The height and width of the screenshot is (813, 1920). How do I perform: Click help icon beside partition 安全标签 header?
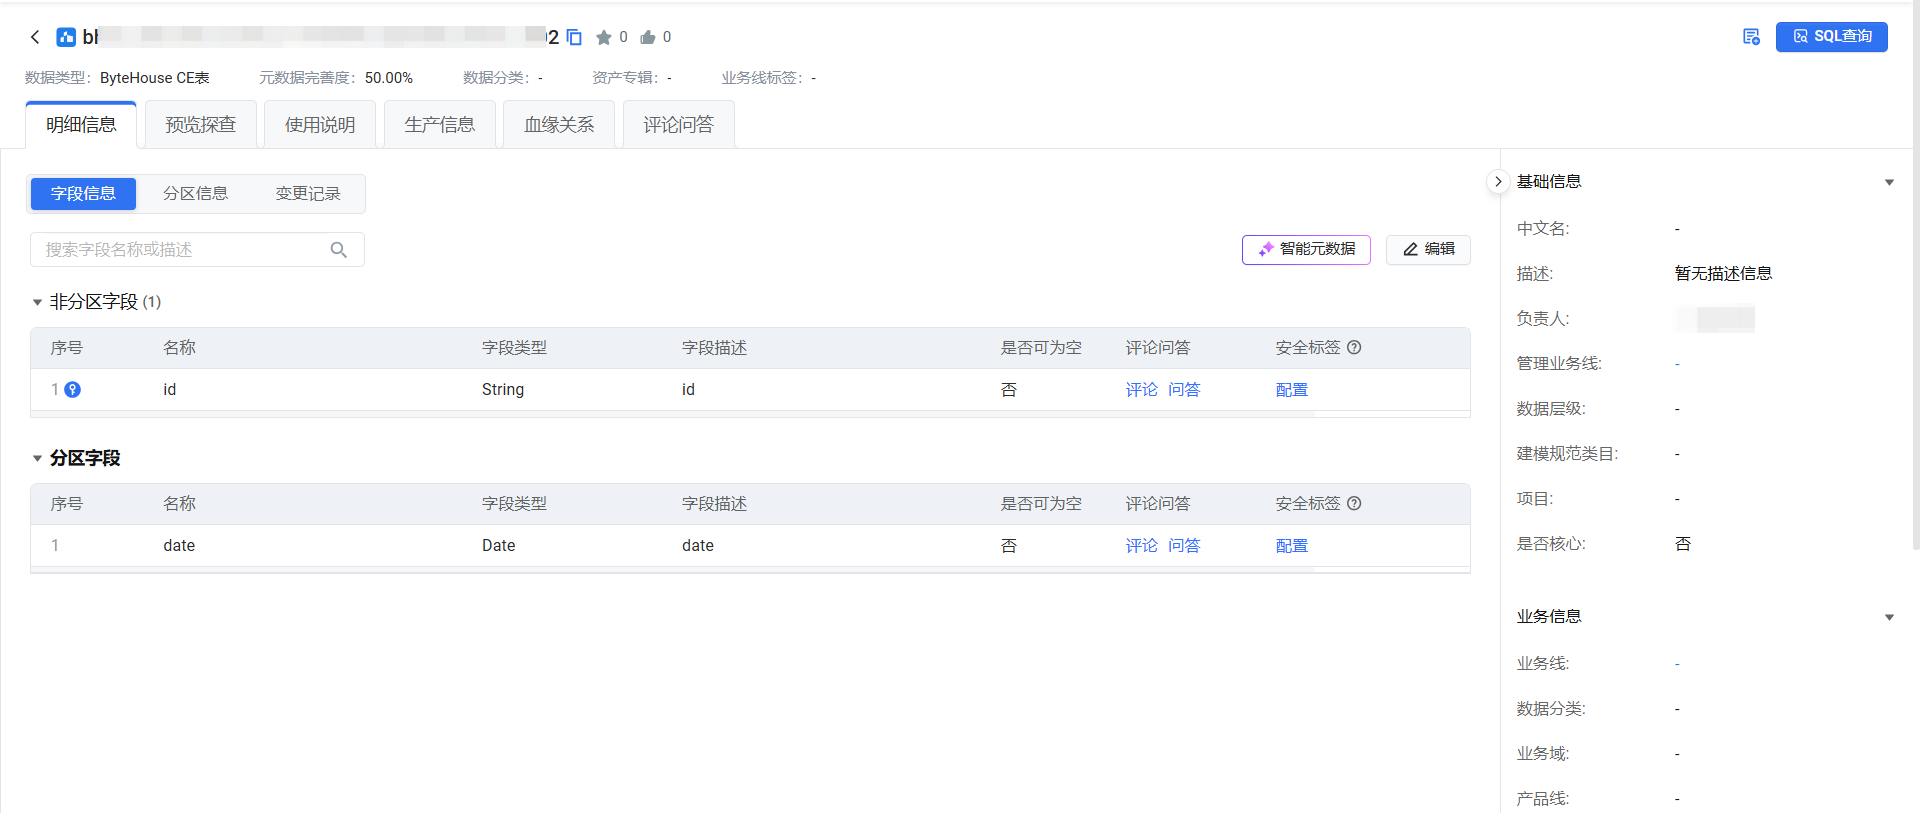(1354, 504)
